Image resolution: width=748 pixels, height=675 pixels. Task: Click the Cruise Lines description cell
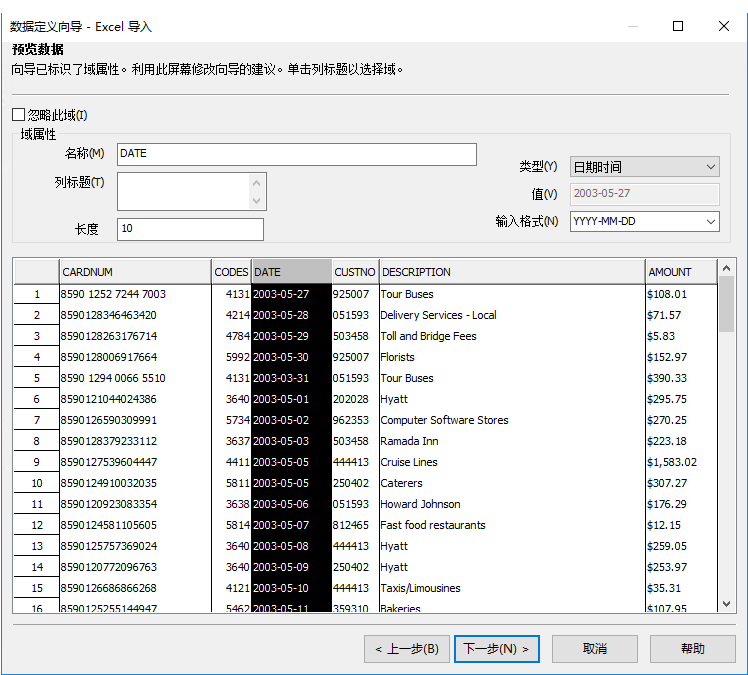coord(409,462)
